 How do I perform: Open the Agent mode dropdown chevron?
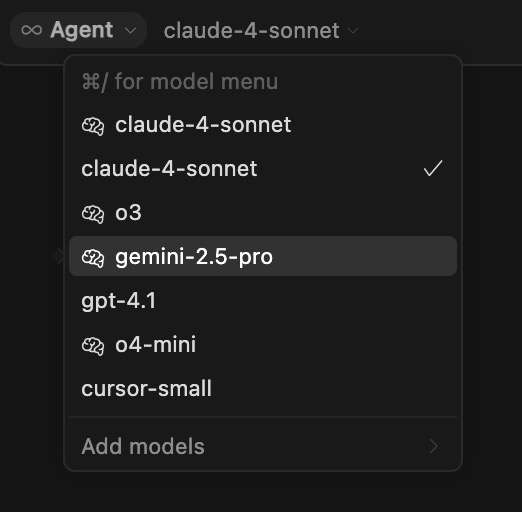pos(130,31)
